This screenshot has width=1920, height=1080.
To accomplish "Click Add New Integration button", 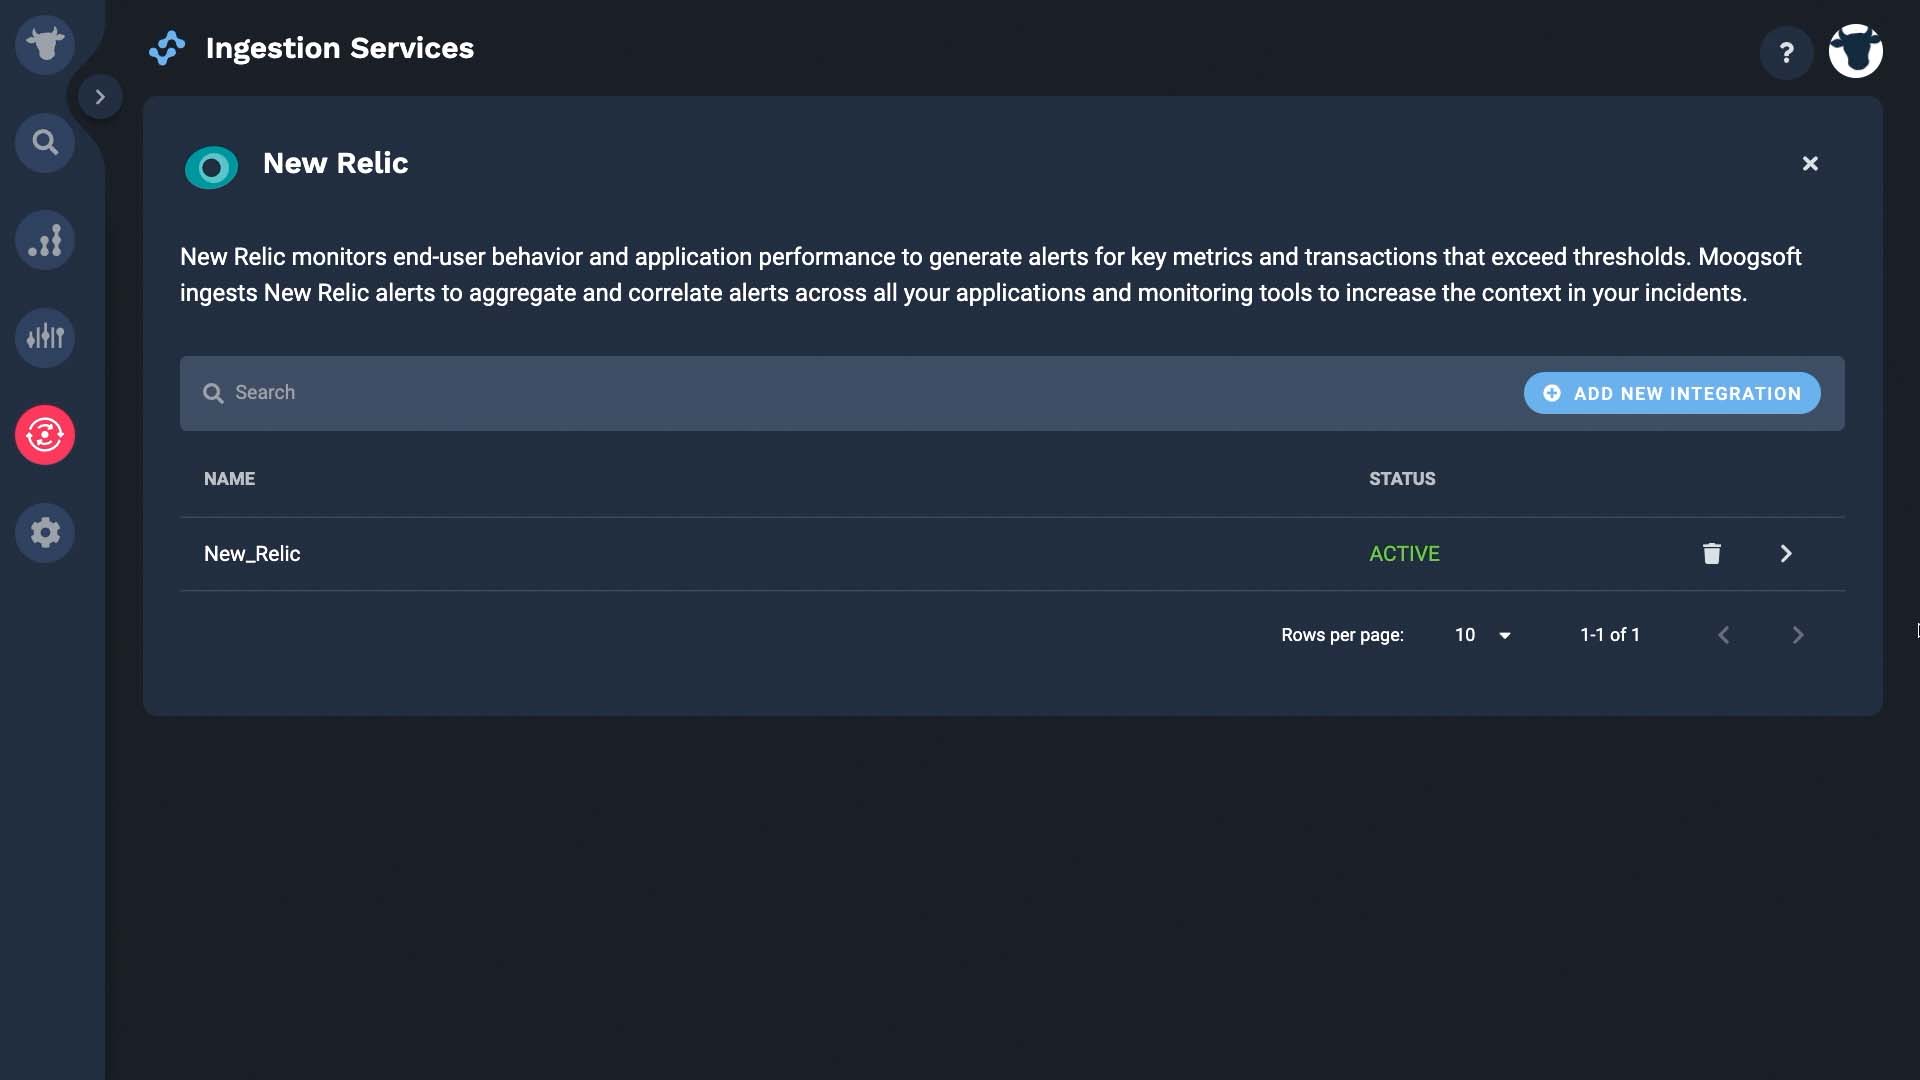I will [x=1672, y=393].
